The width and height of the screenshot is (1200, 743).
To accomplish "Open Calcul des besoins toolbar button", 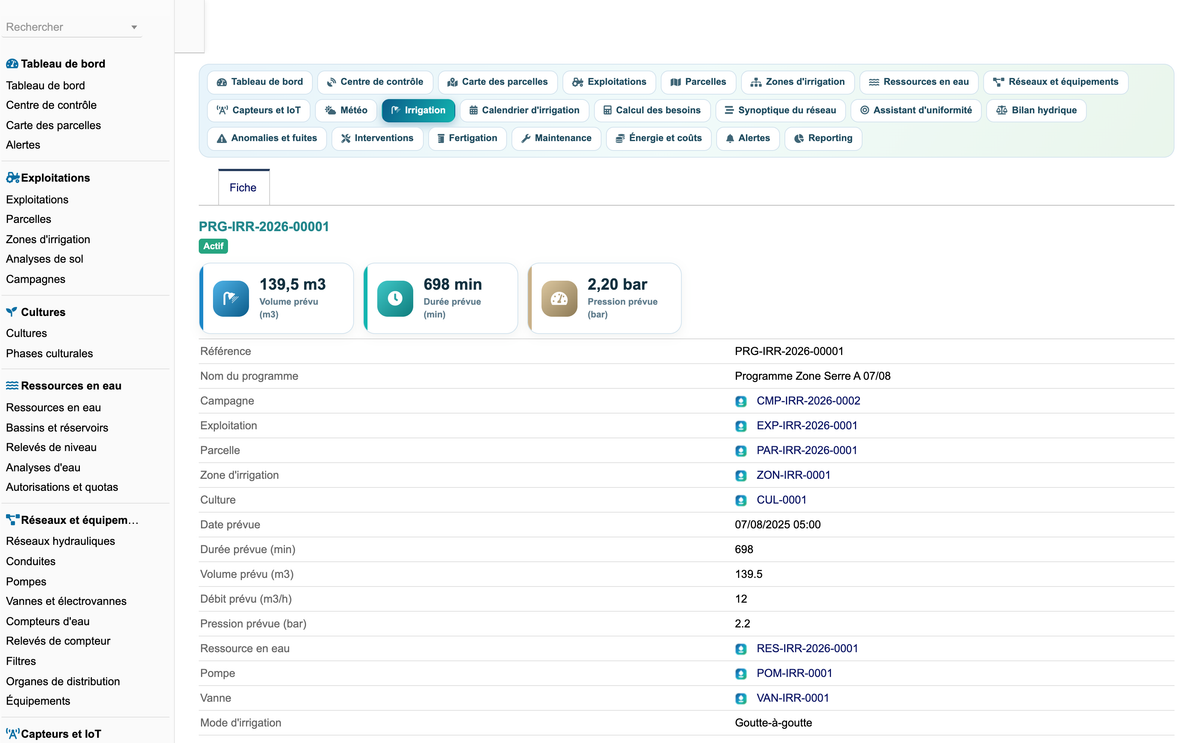I will coord(652,110).
